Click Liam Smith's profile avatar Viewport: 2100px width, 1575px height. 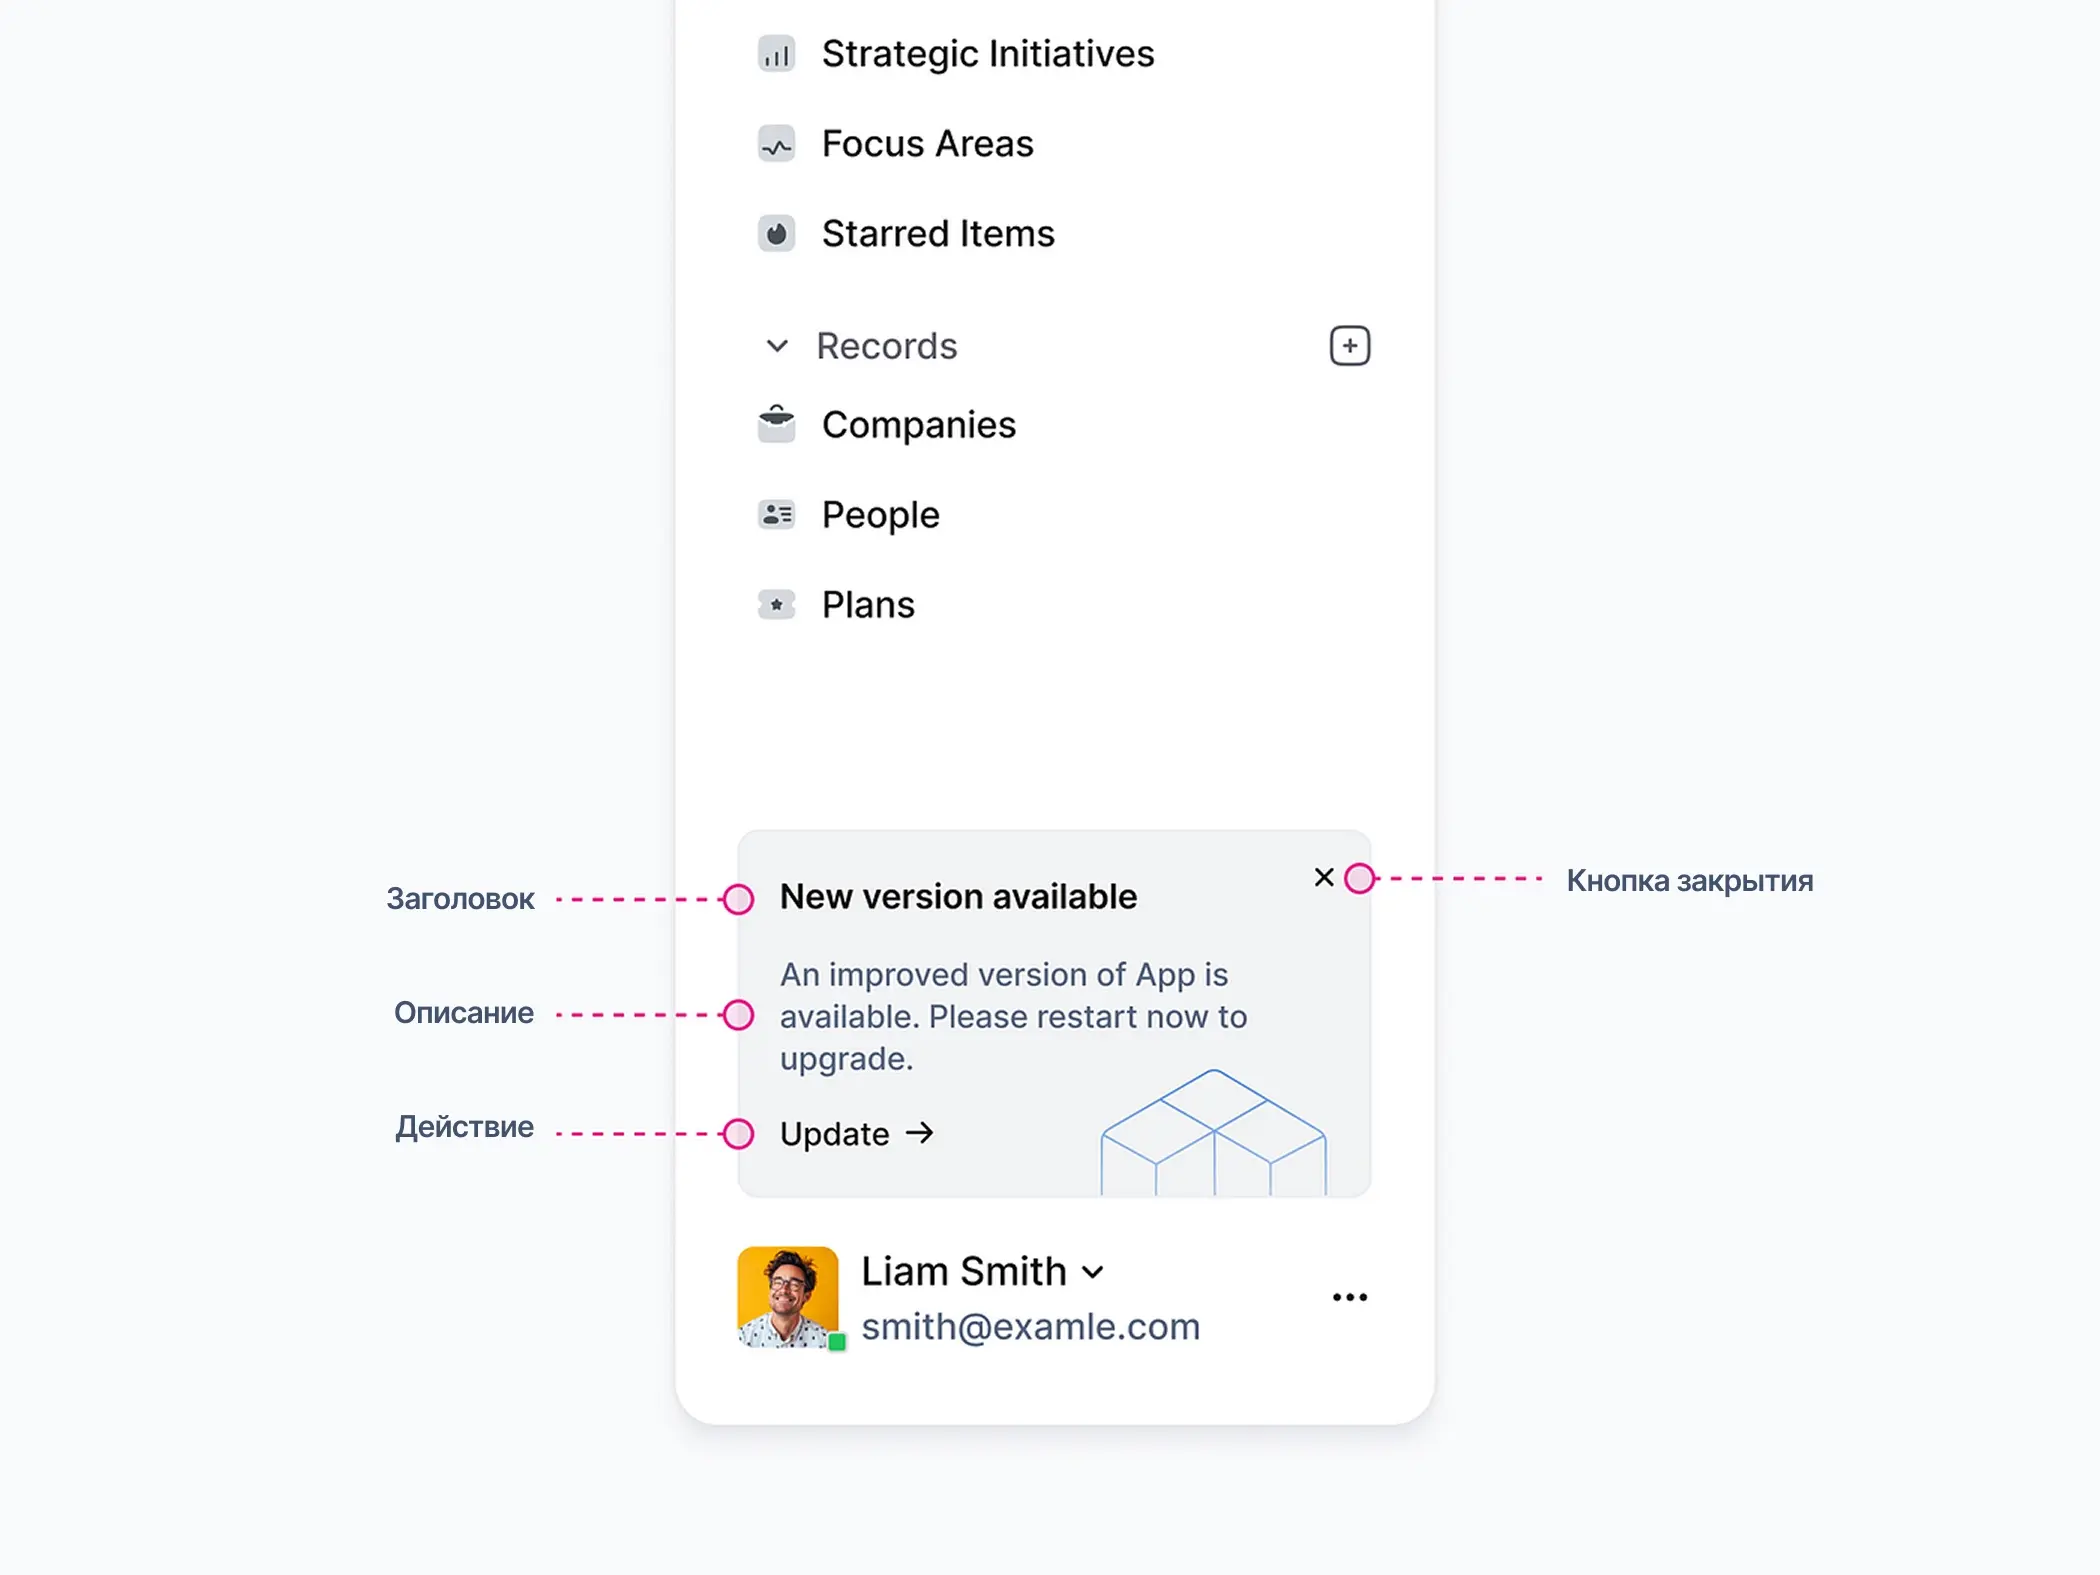(x=788, y=1296)
